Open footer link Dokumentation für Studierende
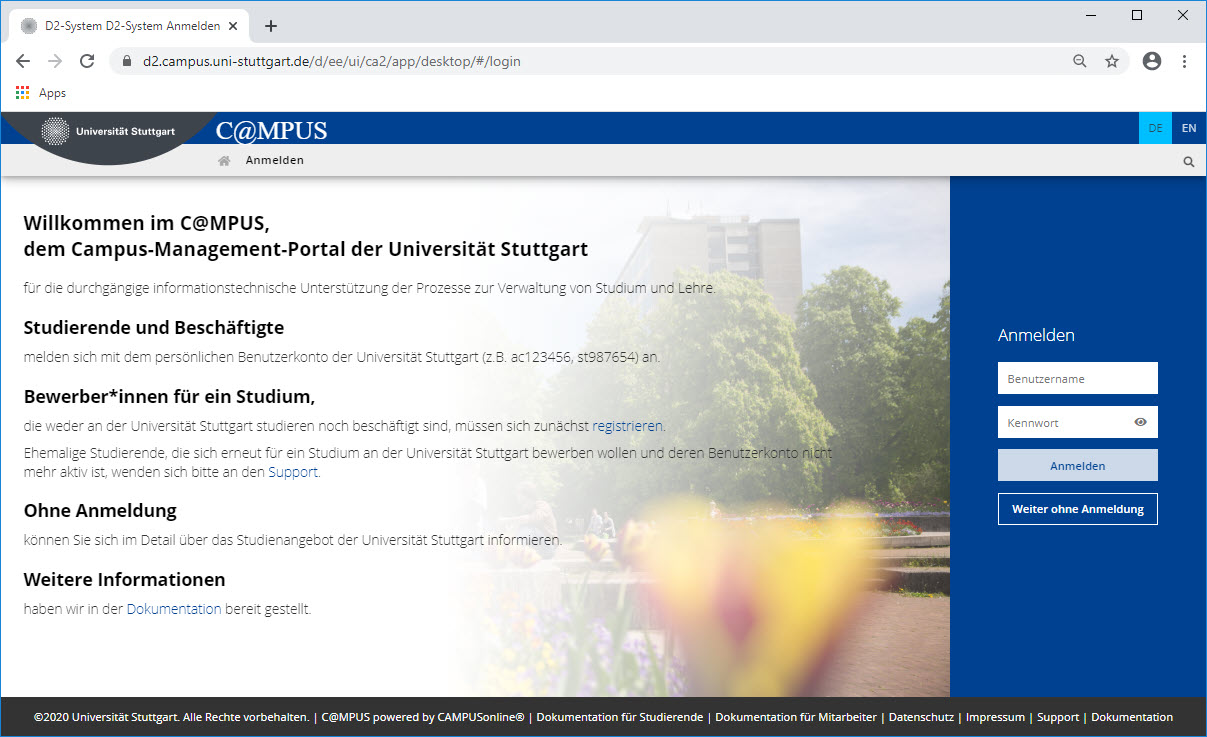Screen dimensions: 1207x737 tap(620, 717)
